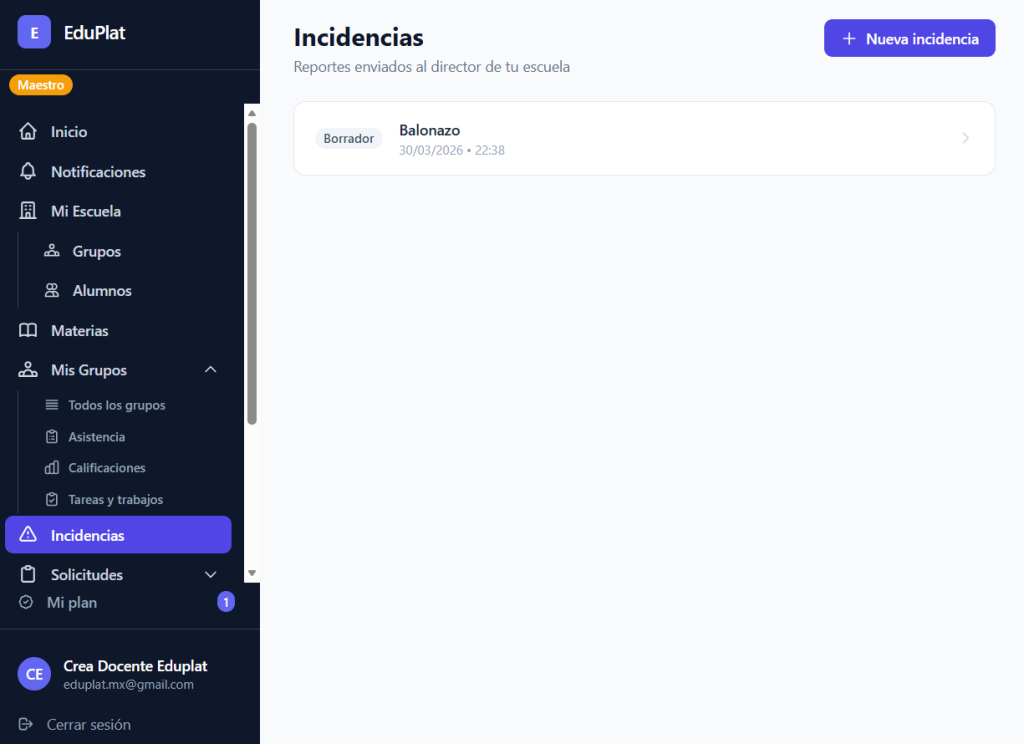Click the Materias book icon

pyautogui.click(x=28, y=330)
